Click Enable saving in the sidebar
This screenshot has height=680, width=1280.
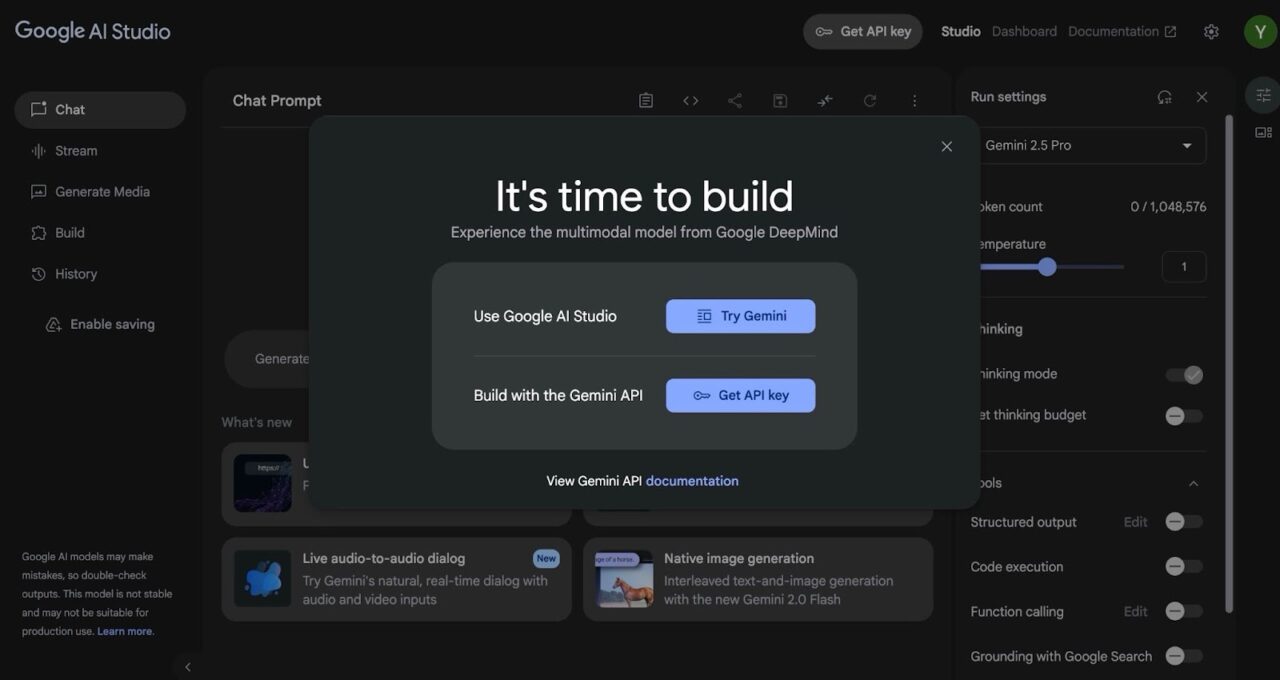100,325
